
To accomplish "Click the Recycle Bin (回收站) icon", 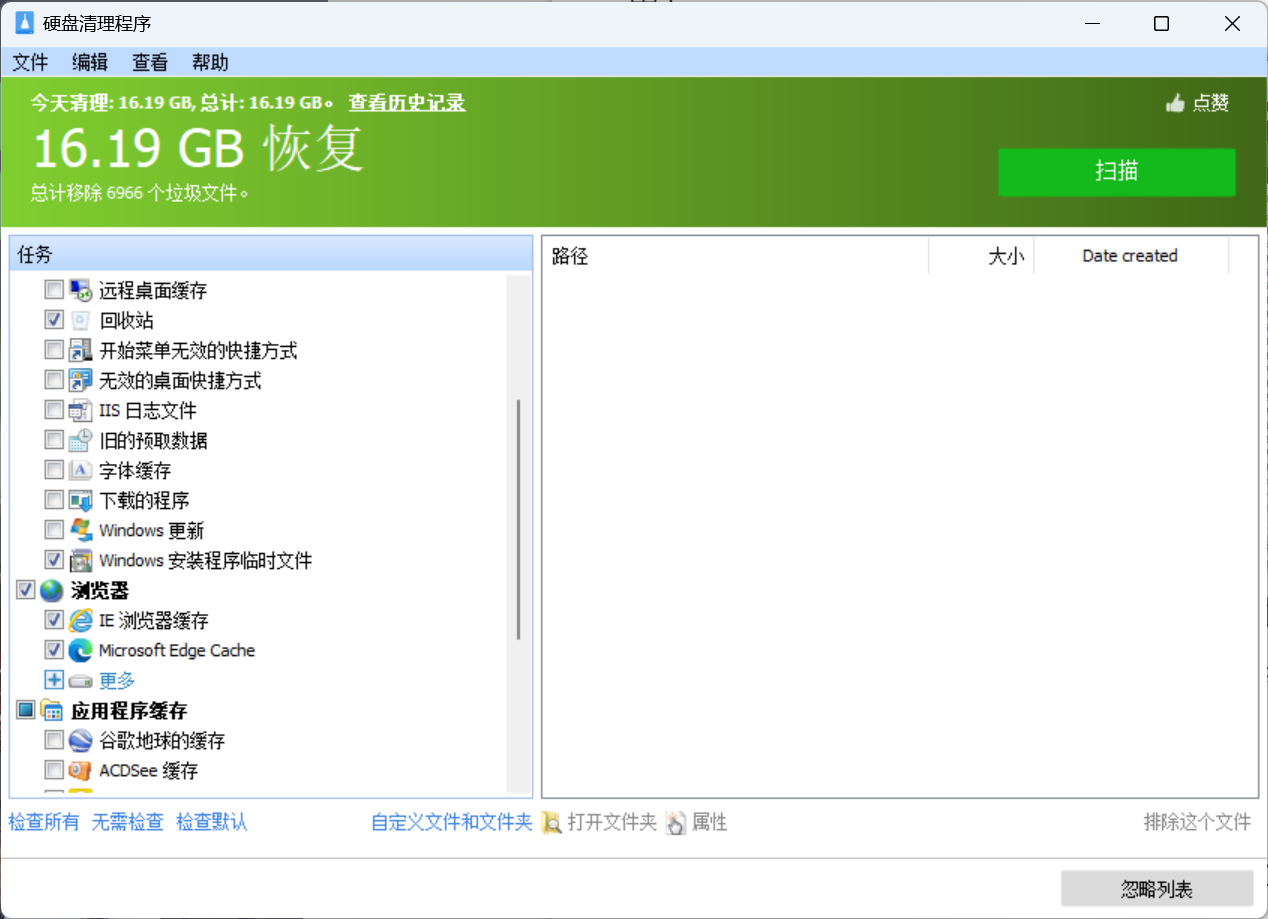I will 81,321.
